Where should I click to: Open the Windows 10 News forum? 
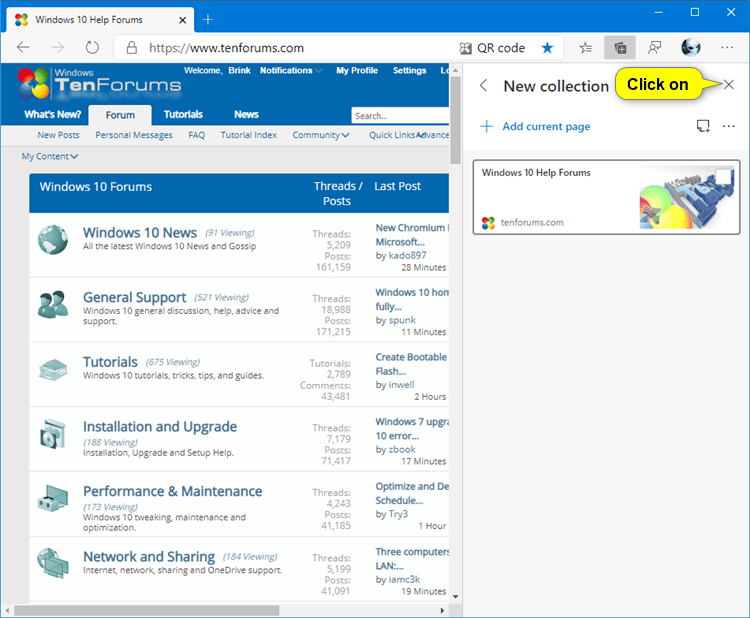coord(140,232)
